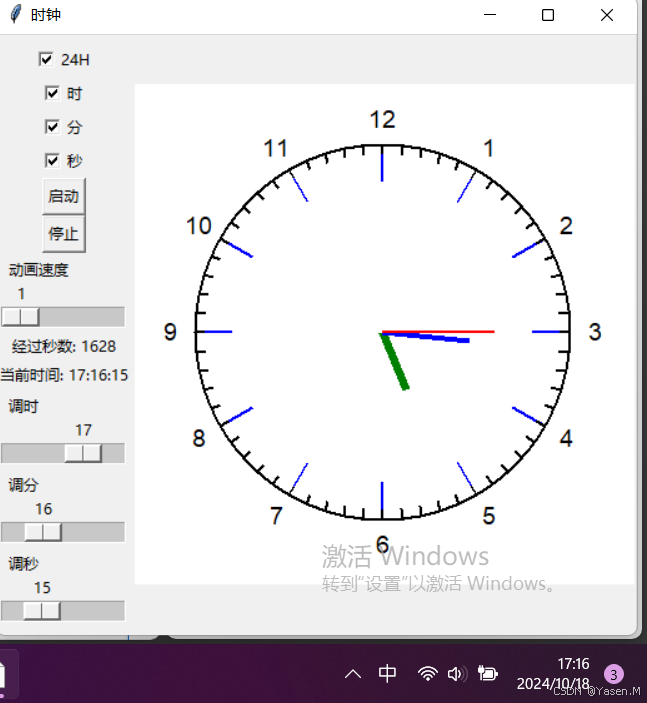This screenshot has height=703, width=647.
Task: Click the number 5 on clock face
Action: 489,516
